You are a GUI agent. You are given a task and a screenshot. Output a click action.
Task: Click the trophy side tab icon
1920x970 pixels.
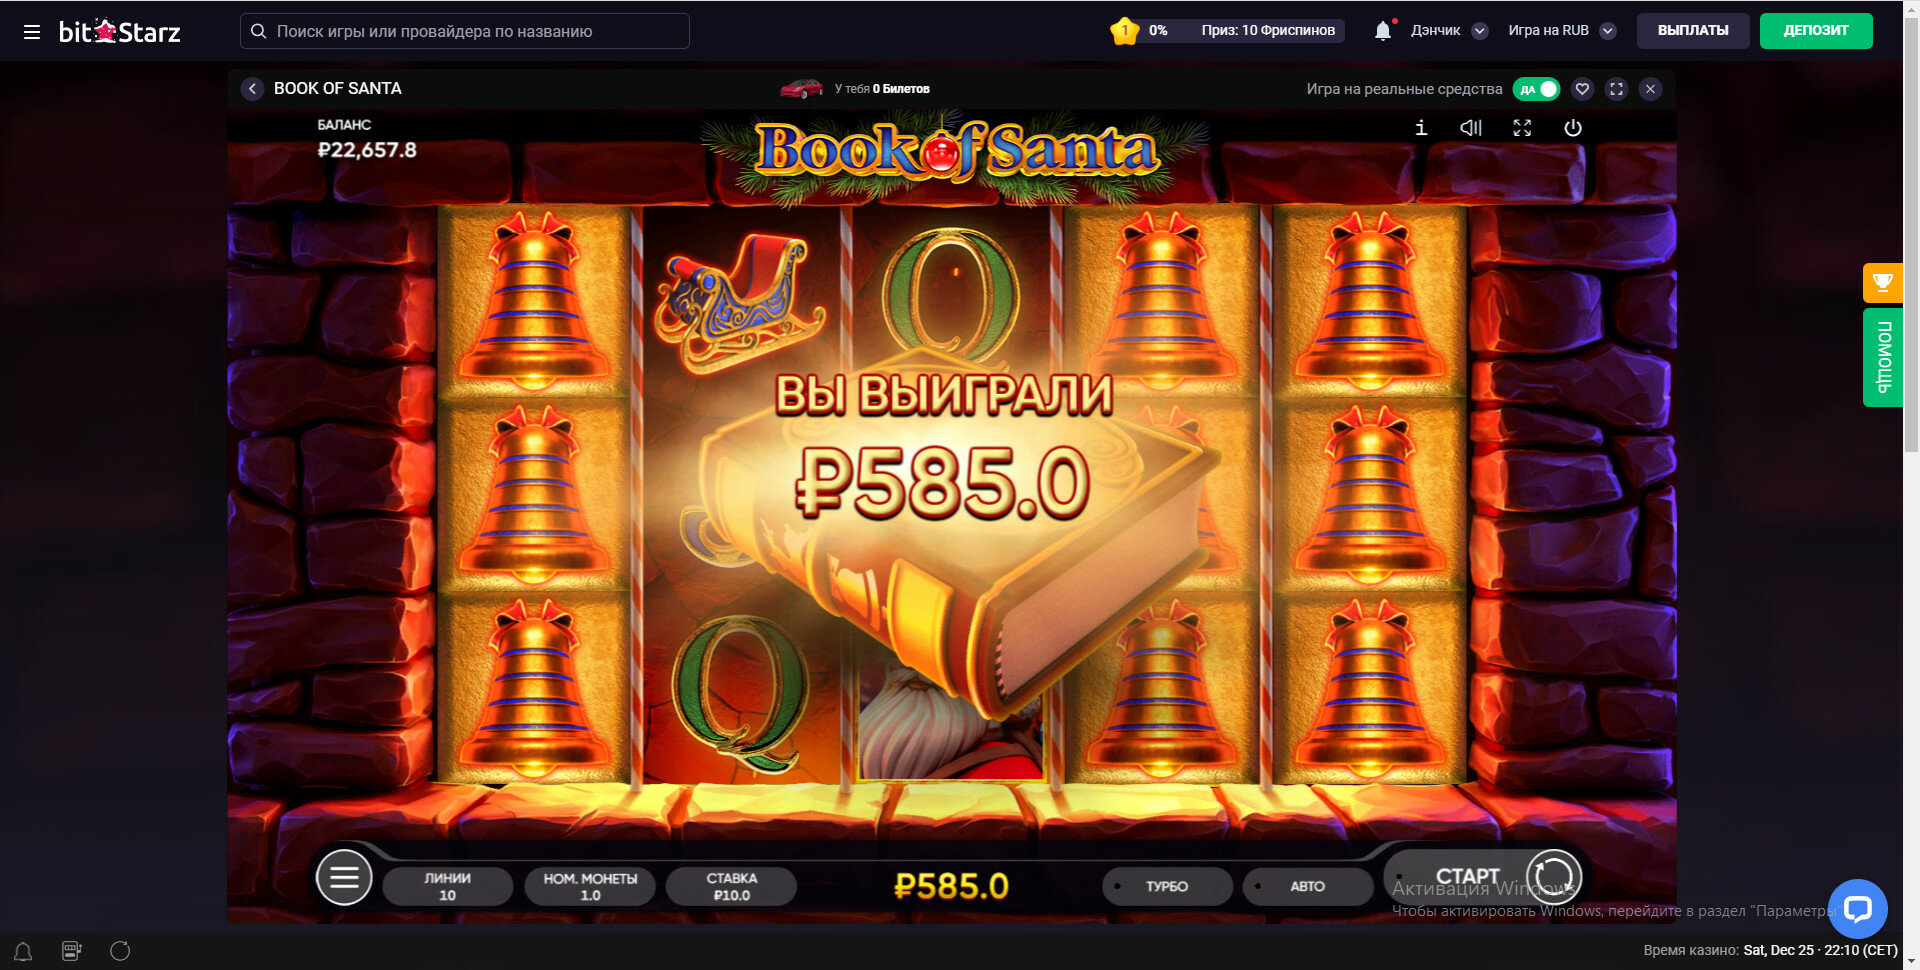point(1882,283)
